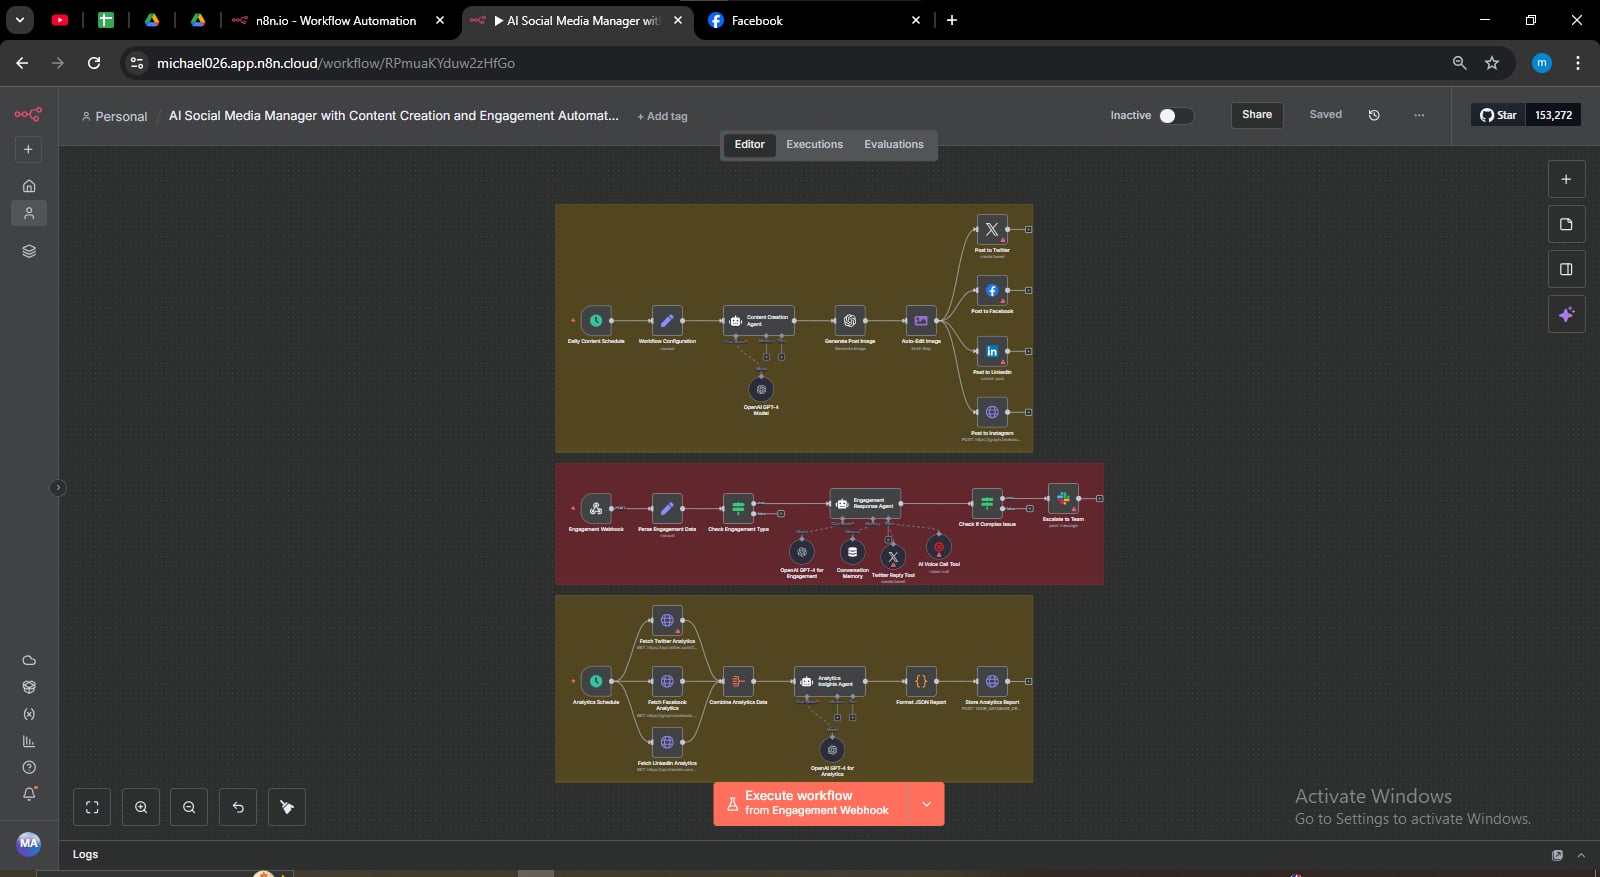1600x877 pixels.
Task: Zoom in on the canvas
Action: point(141,807)
